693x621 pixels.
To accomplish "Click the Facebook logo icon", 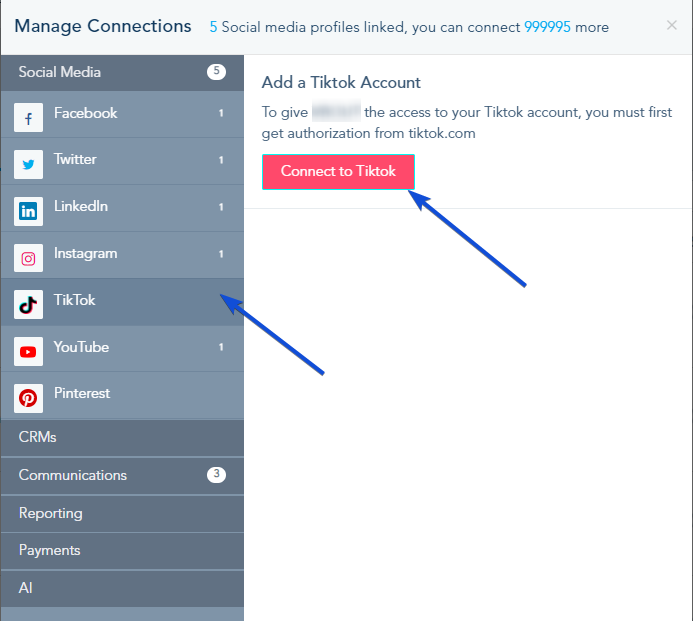I will [x=28, y=118].
